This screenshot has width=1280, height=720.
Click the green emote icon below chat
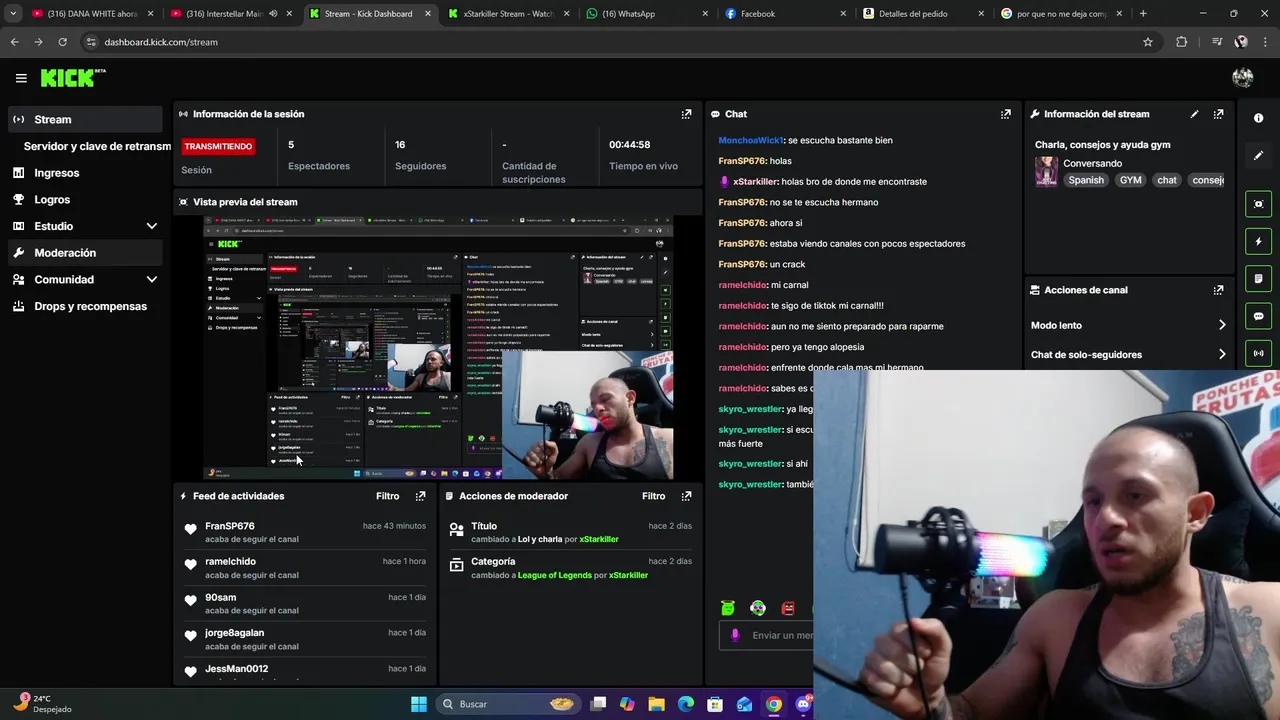tap(728, 608)
